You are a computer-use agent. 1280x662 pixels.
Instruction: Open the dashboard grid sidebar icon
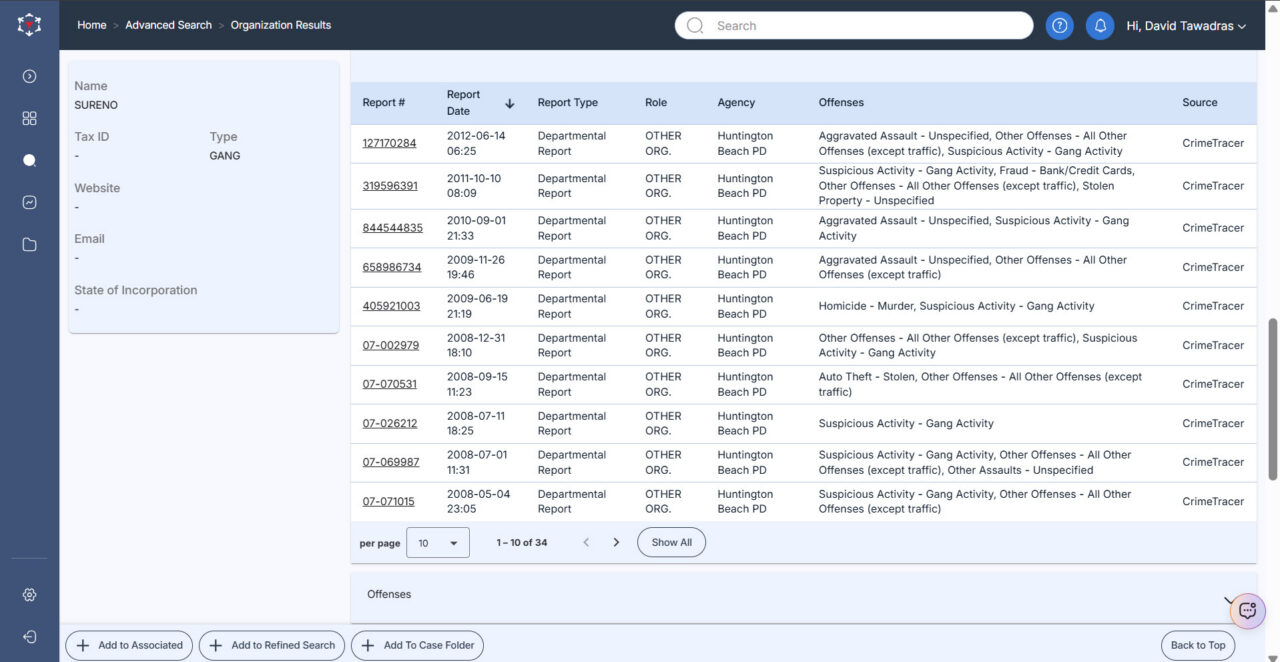29,118
